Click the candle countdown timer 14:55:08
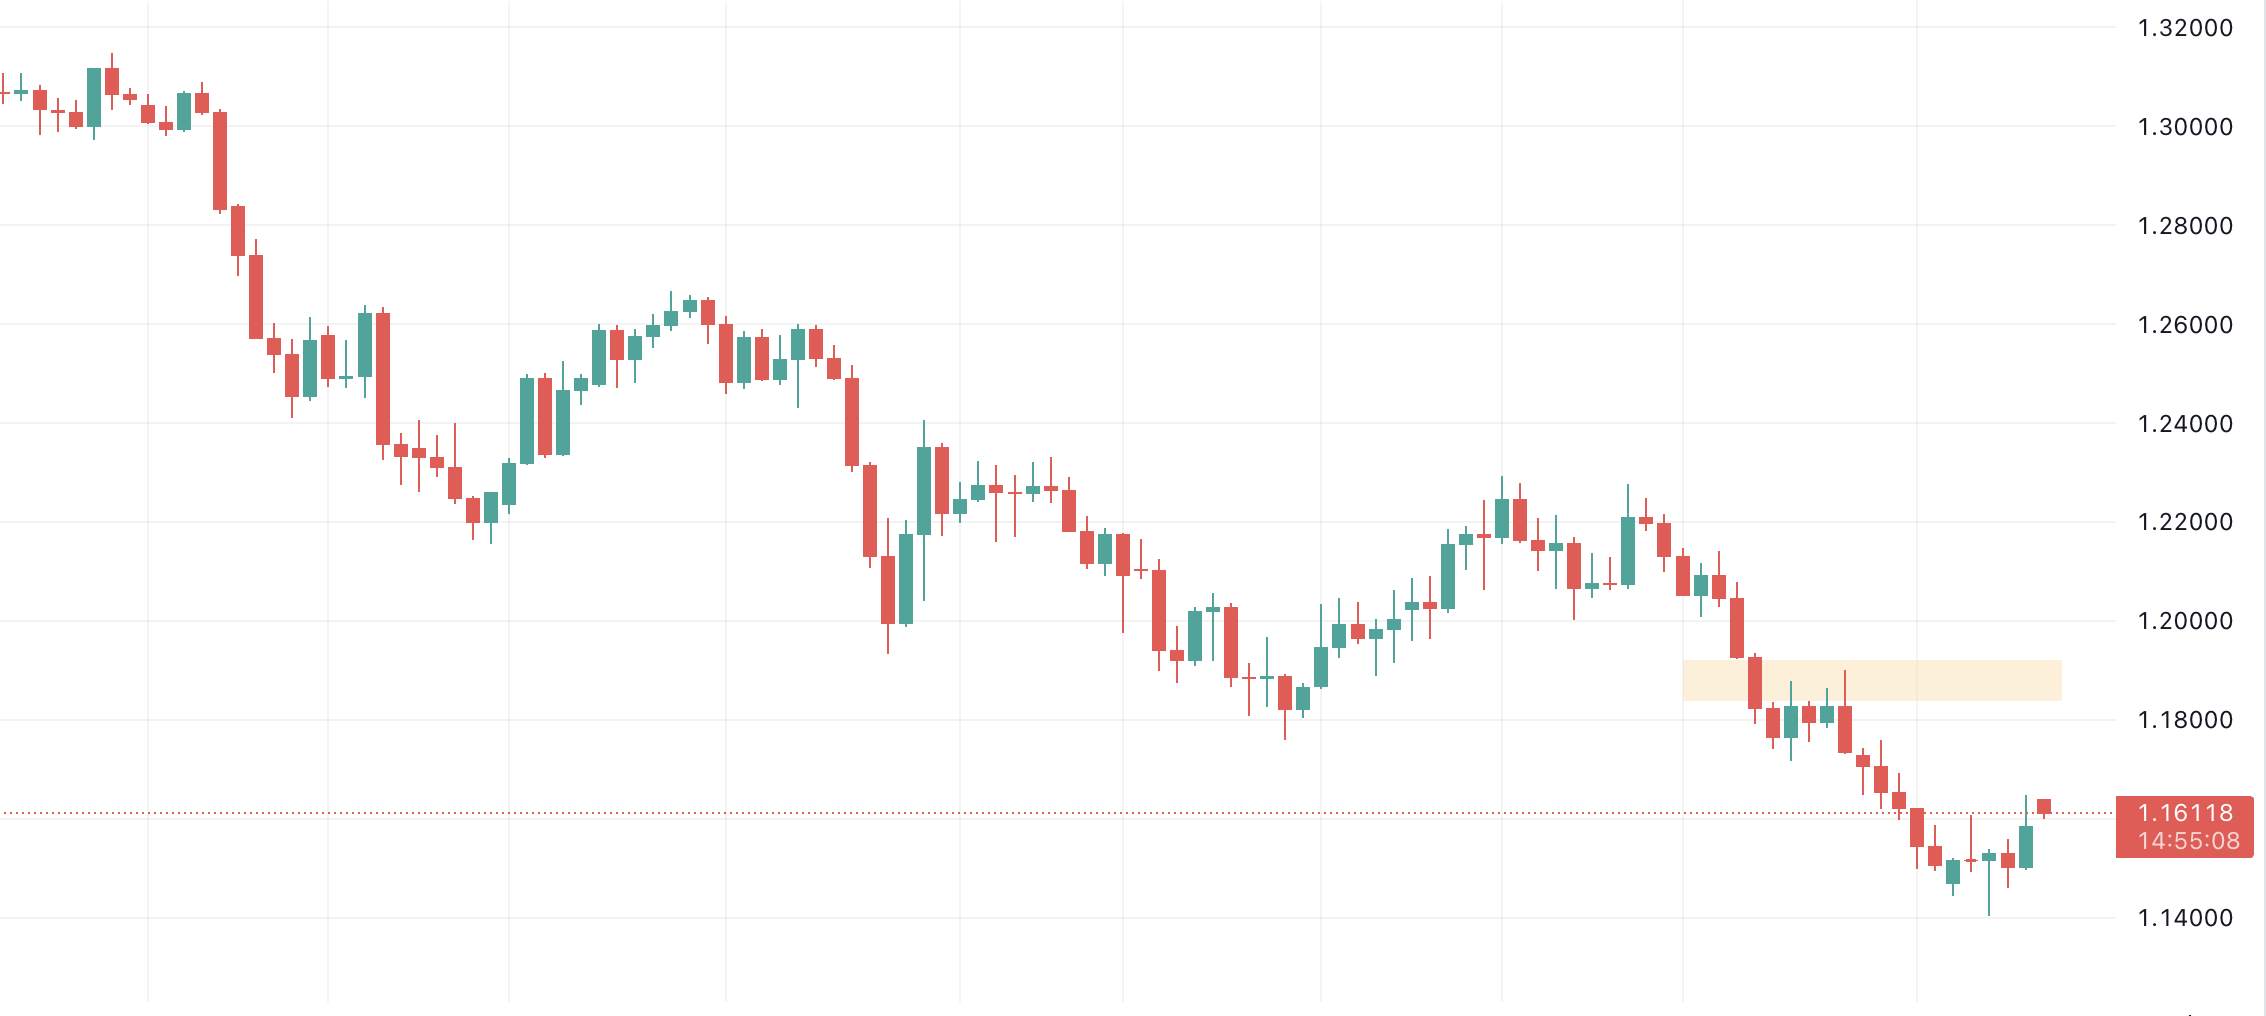This screenshot has width=2266, height=1016. pyautogui.click(x=2188, y=841)
